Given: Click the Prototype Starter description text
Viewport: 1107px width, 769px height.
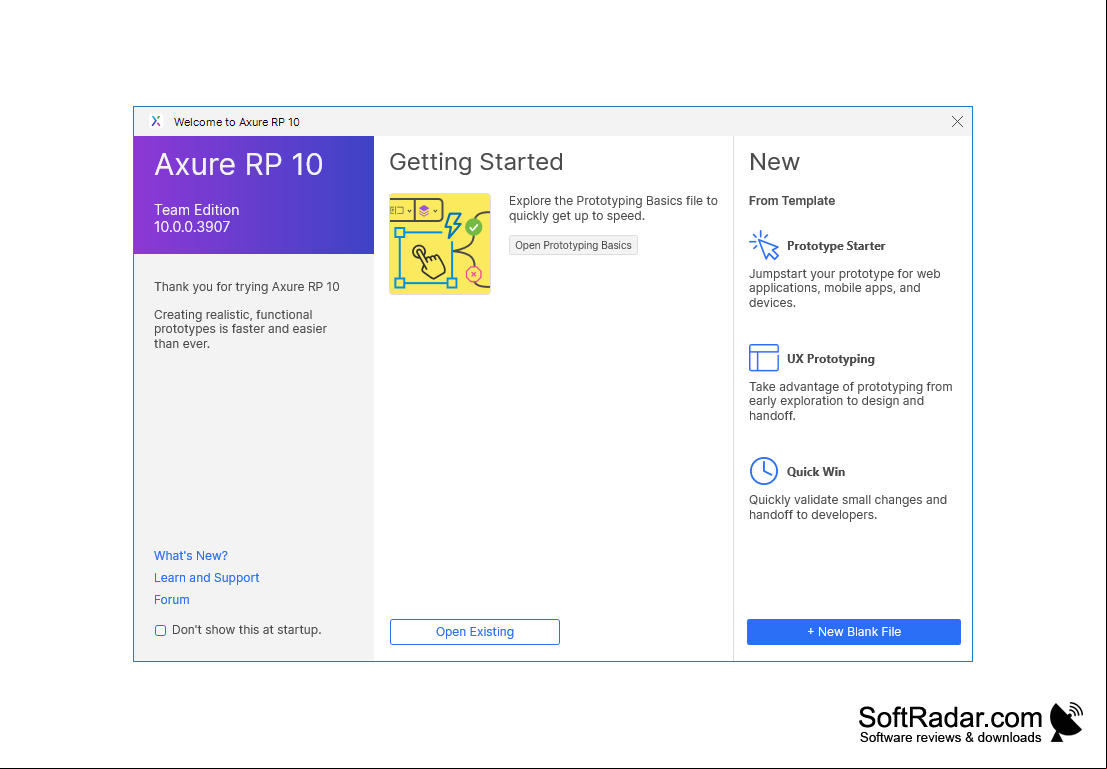Looking at the screenshot, I should click(844, 288).
